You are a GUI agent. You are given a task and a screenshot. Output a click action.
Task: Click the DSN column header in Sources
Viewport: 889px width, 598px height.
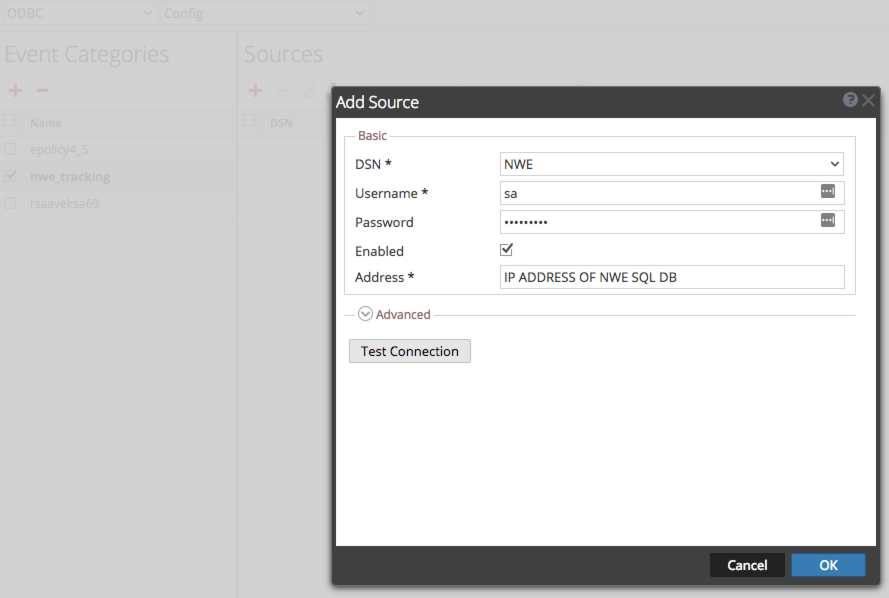pos(281,123)
